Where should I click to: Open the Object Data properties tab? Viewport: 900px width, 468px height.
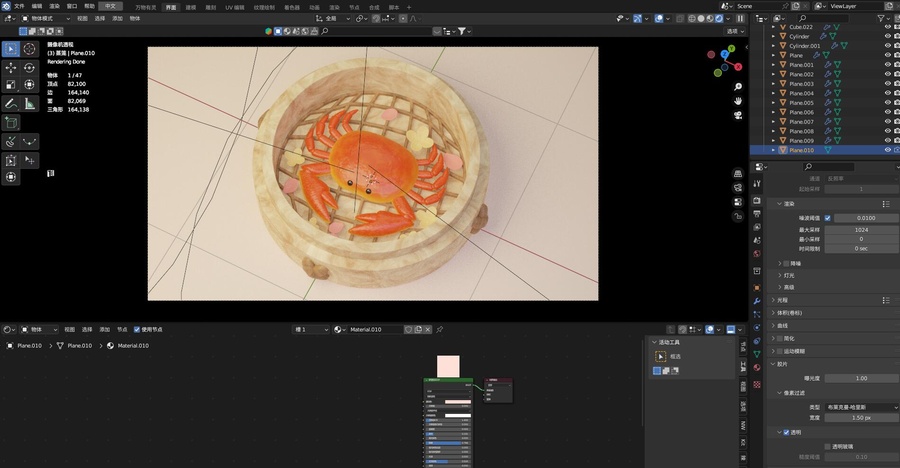pyautogui.click(x=757, y=354)
